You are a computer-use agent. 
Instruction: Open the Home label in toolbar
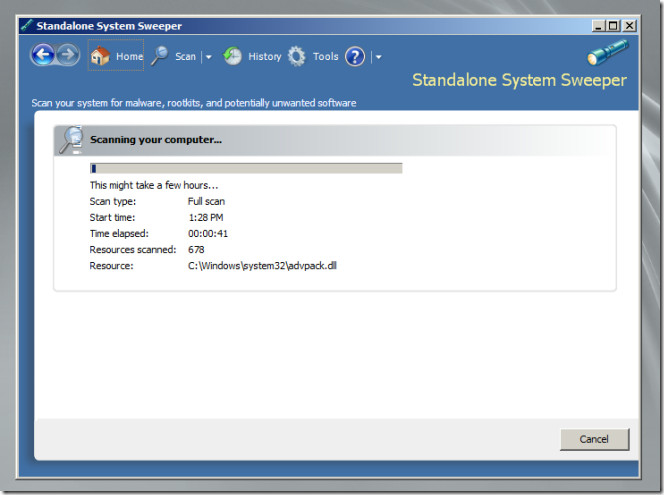(130, 56)
